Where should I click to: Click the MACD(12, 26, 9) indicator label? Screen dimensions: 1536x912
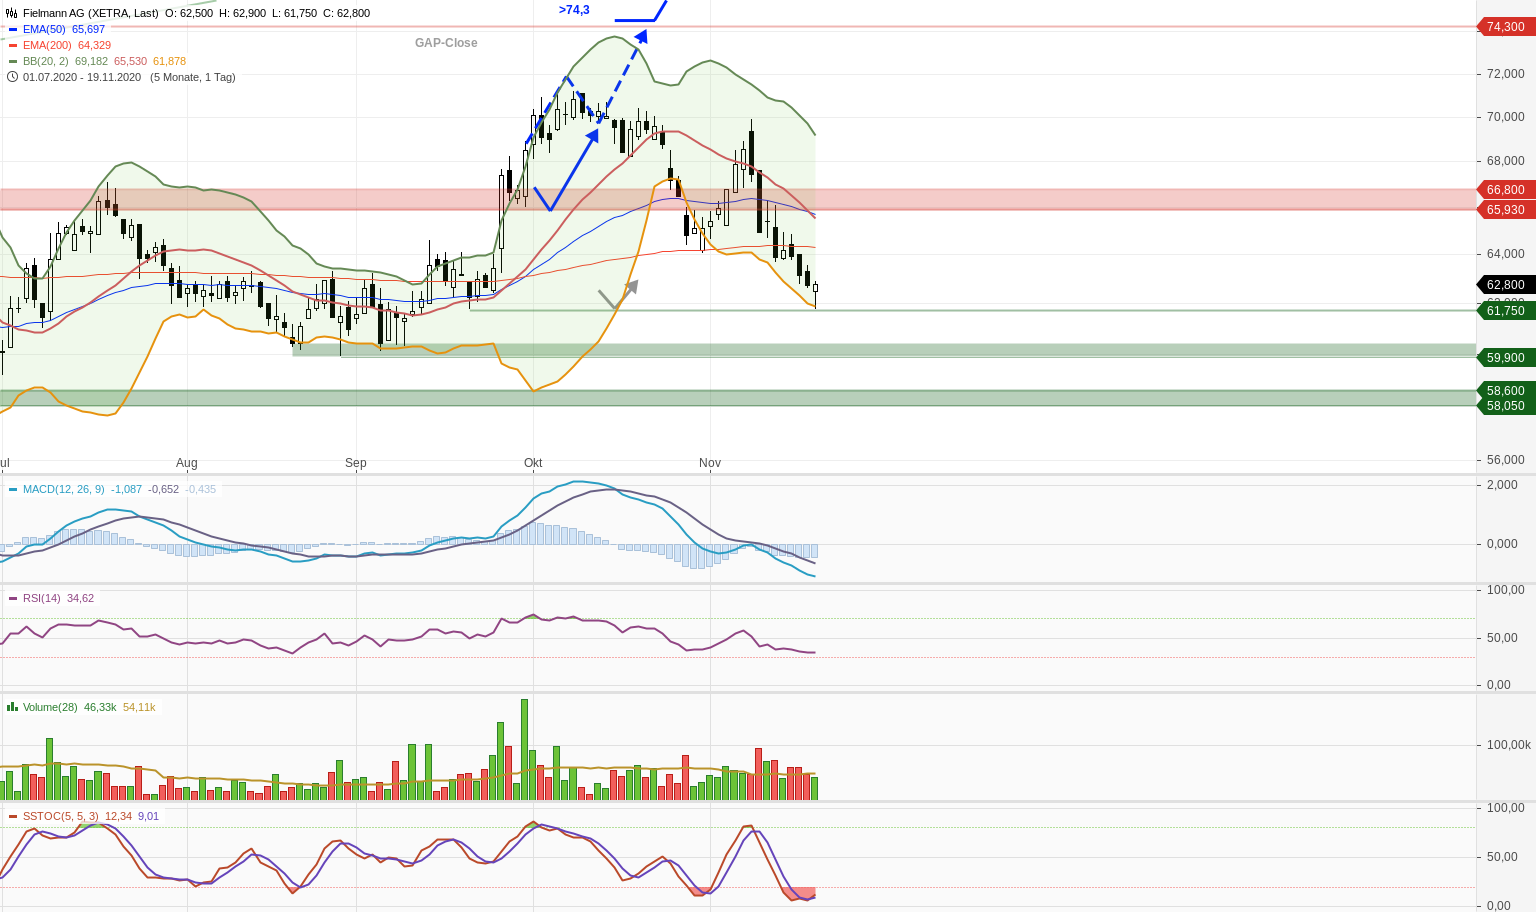[63, 490]
